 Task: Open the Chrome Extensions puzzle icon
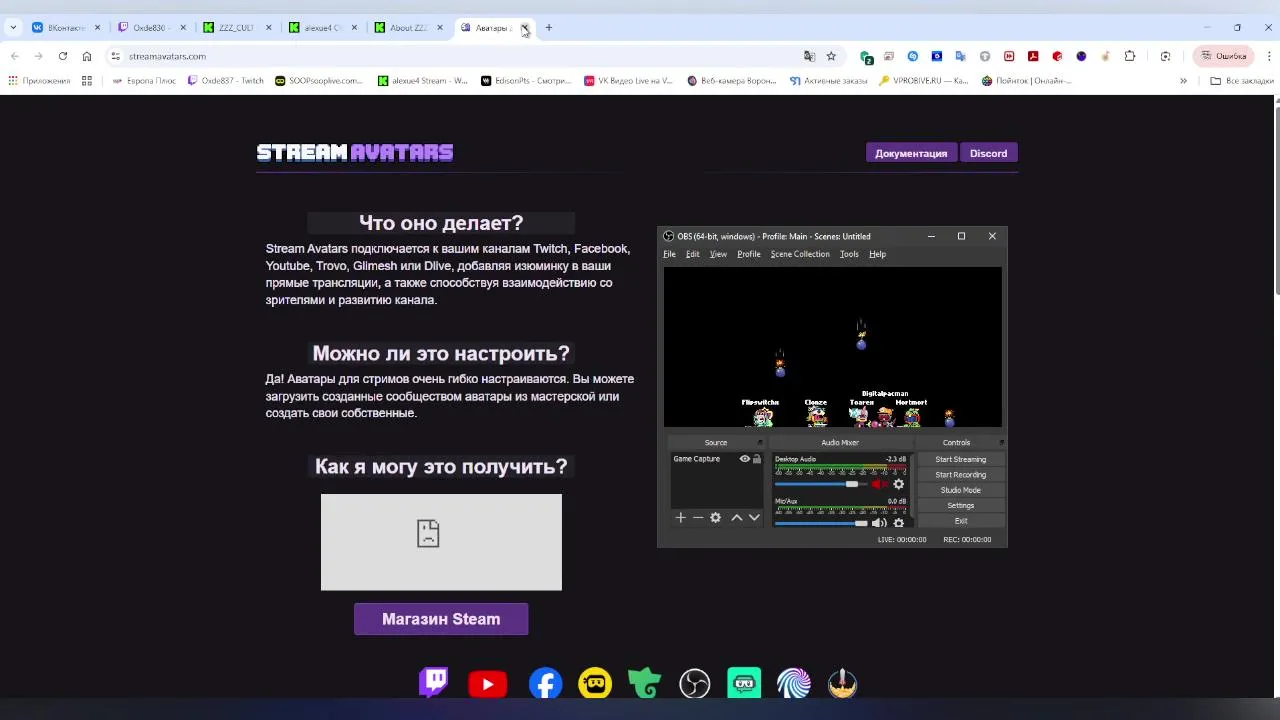coord(1130,56)
